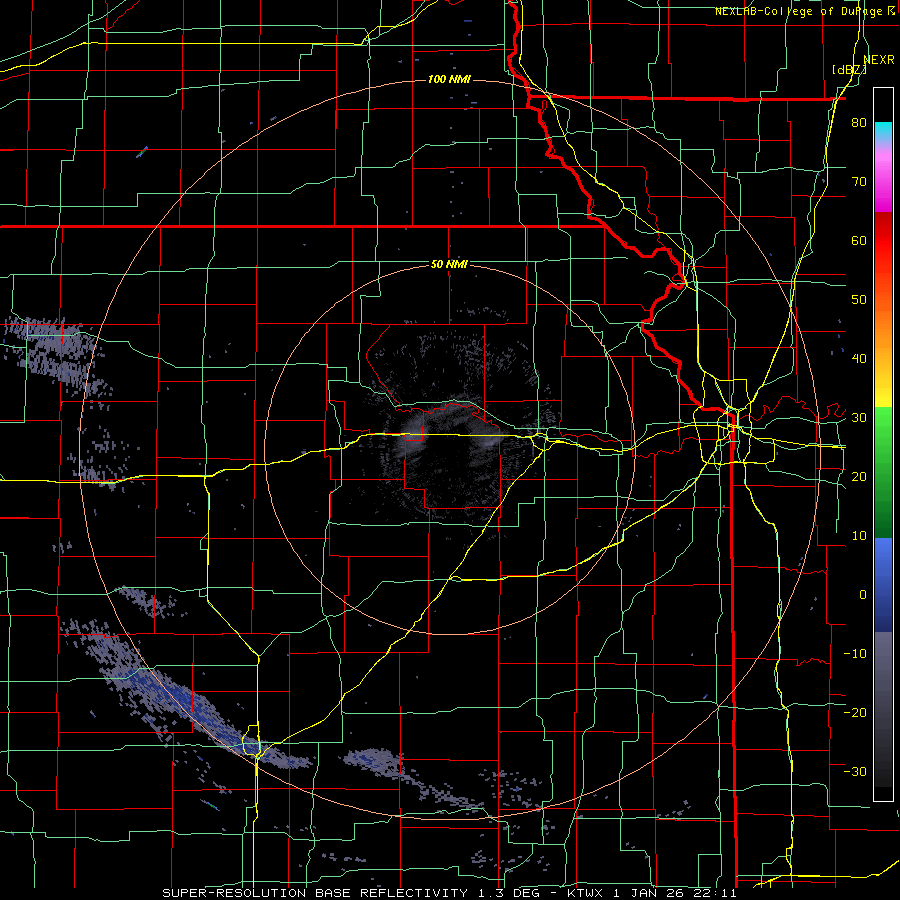Click the 0 value on the dBZ scale

[x=863, y=595]
